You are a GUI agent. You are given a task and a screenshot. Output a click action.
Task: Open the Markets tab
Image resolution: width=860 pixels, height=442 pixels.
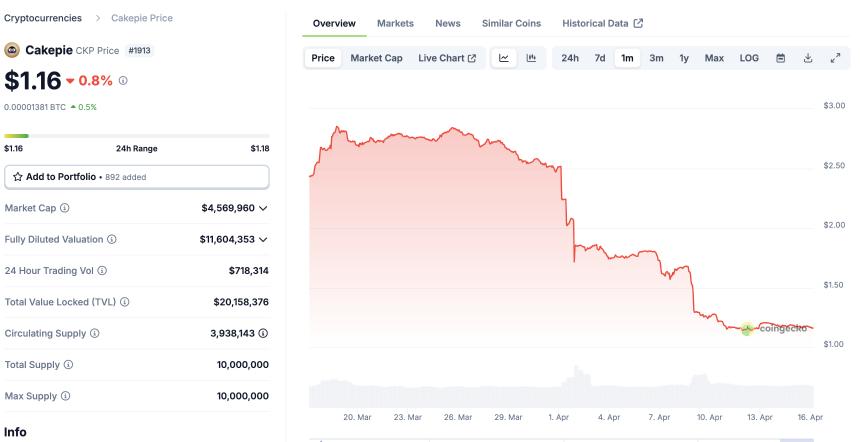[395, 23]
